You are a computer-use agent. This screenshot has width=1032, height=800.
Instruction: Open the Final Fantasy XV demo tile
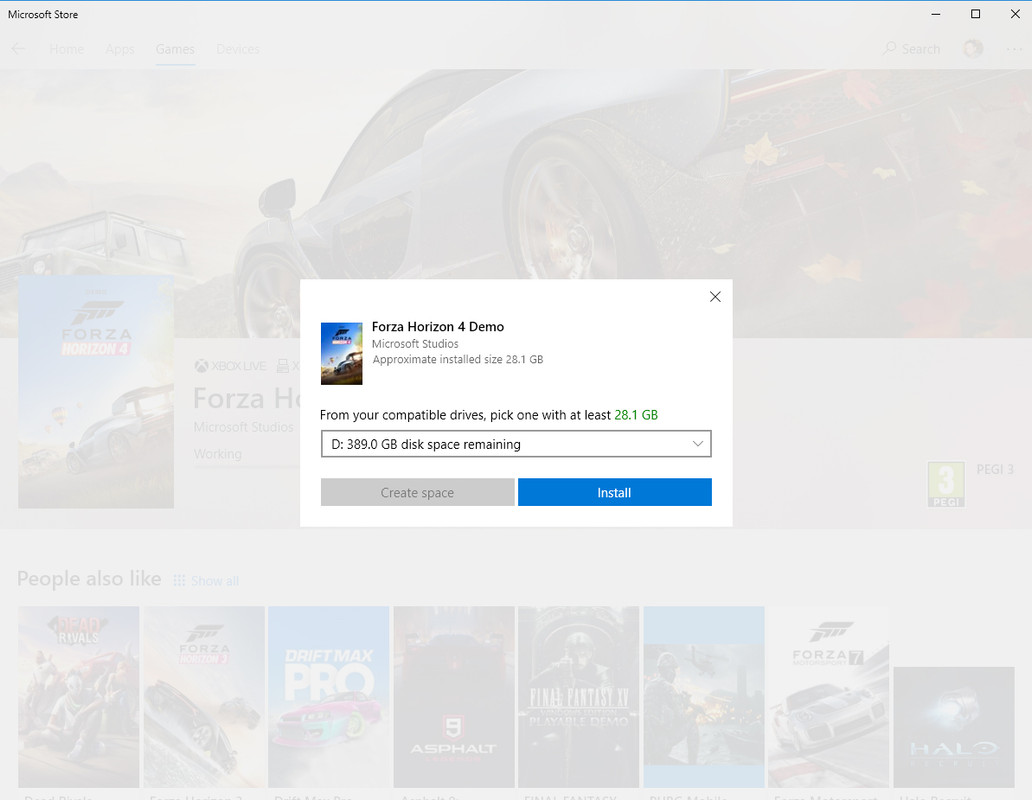click(579, 697)
